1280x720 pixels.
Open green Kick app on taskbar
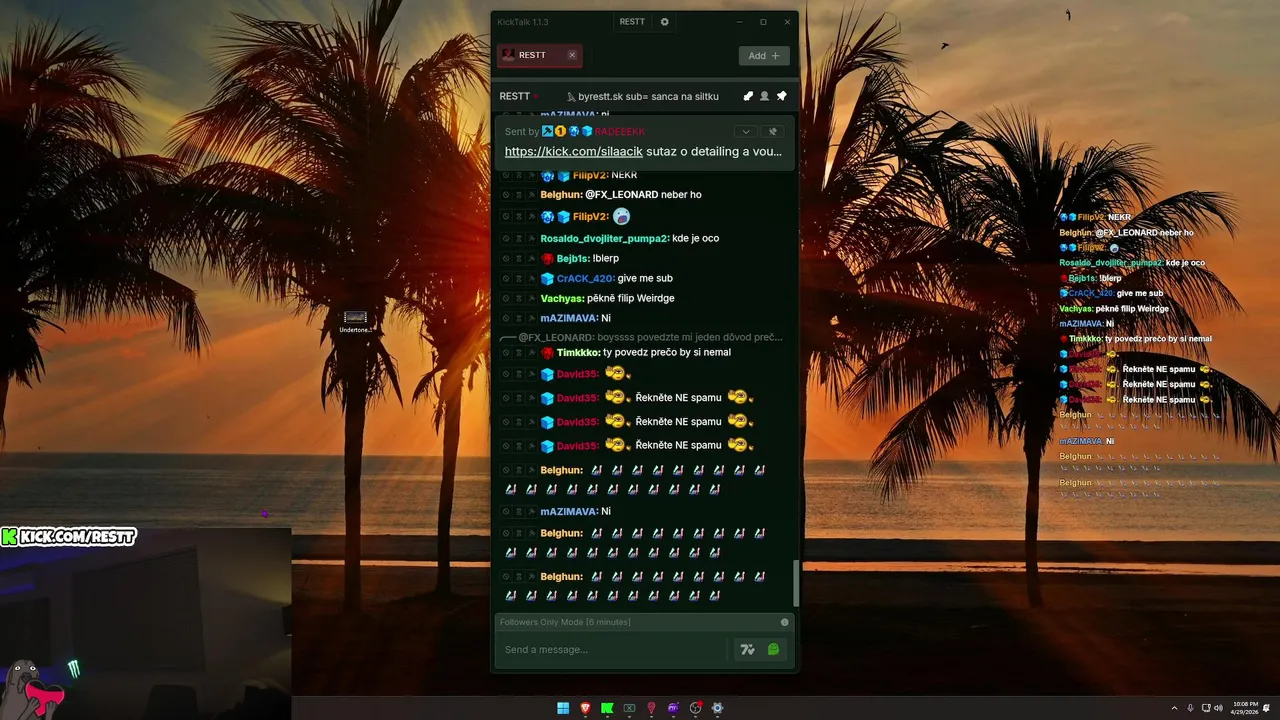[x=607, y=708]
